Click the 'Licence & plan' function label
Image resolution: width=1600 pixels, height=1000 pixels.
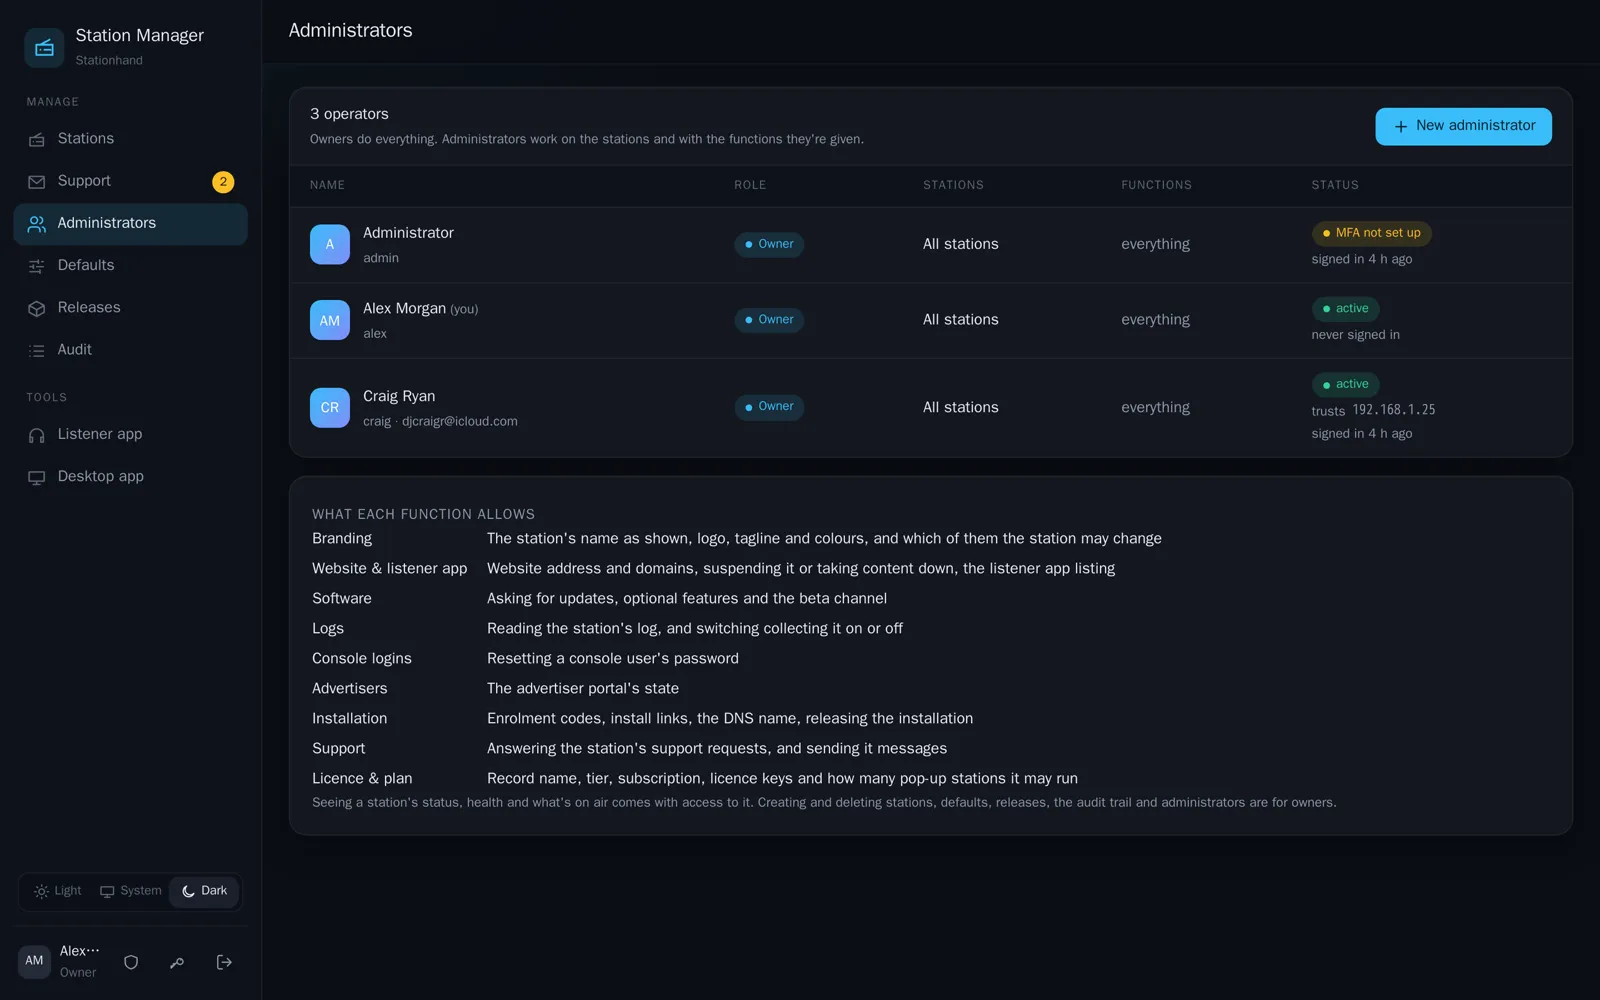(x=362, y=779)
